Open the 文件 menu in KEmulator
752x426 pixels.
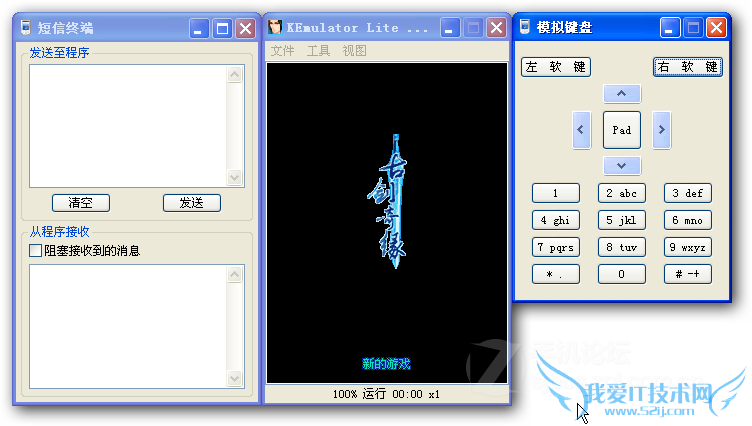click(x=282, y=50)
